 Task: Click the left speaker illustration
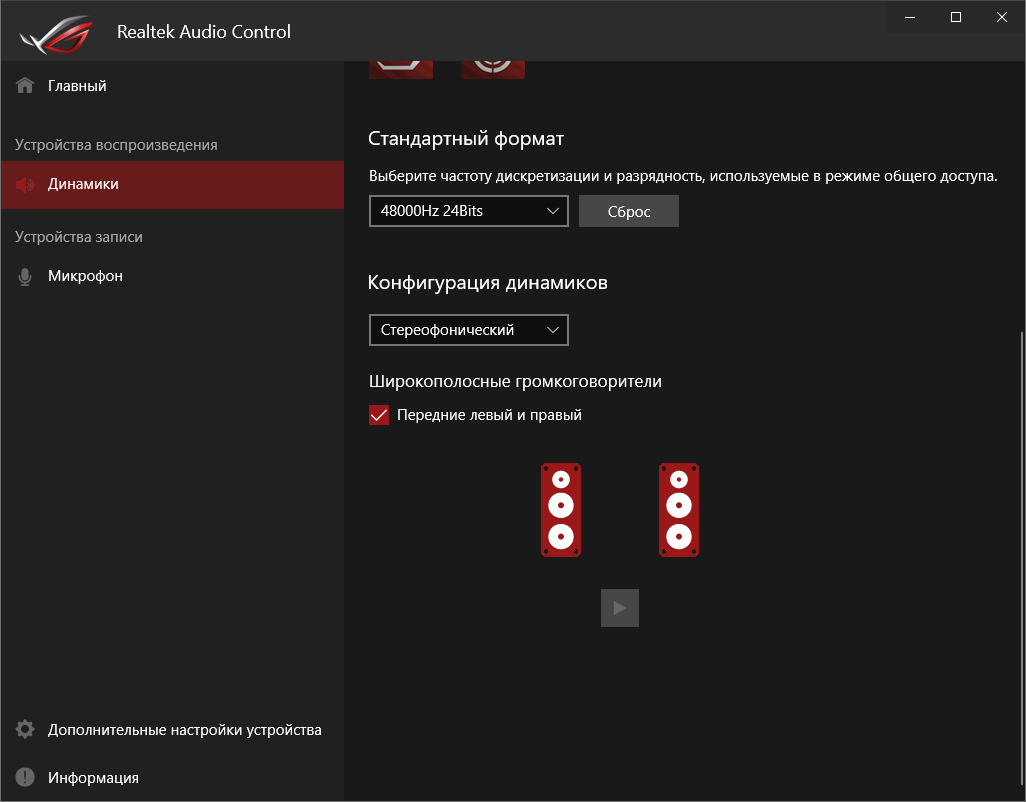coord(561,510)
